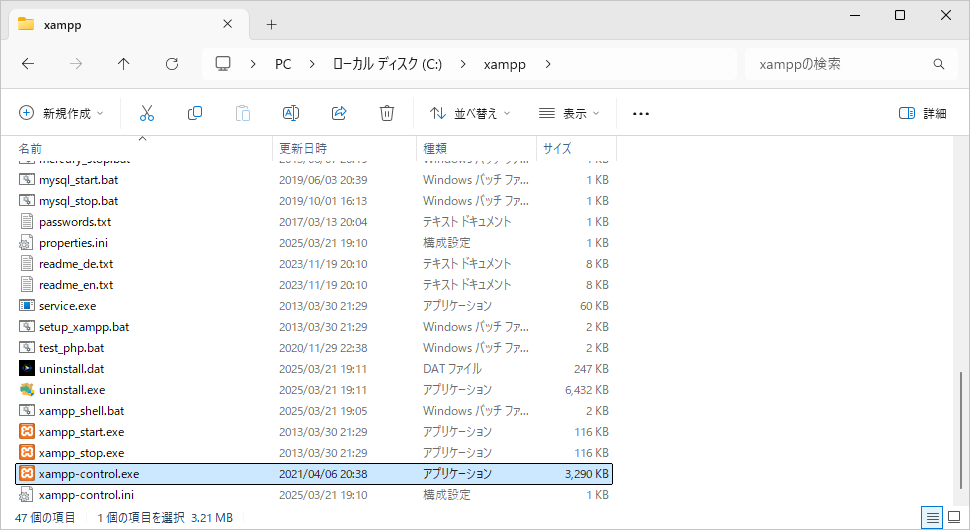
Task: Click the properties.ini gear file icon
Action: point(27,242)
